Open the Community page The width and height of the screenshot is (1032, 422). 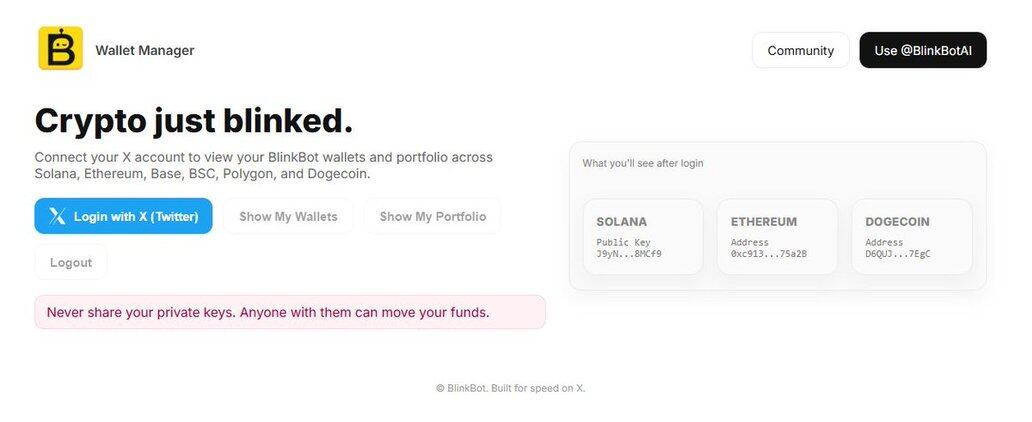(800, 50)
